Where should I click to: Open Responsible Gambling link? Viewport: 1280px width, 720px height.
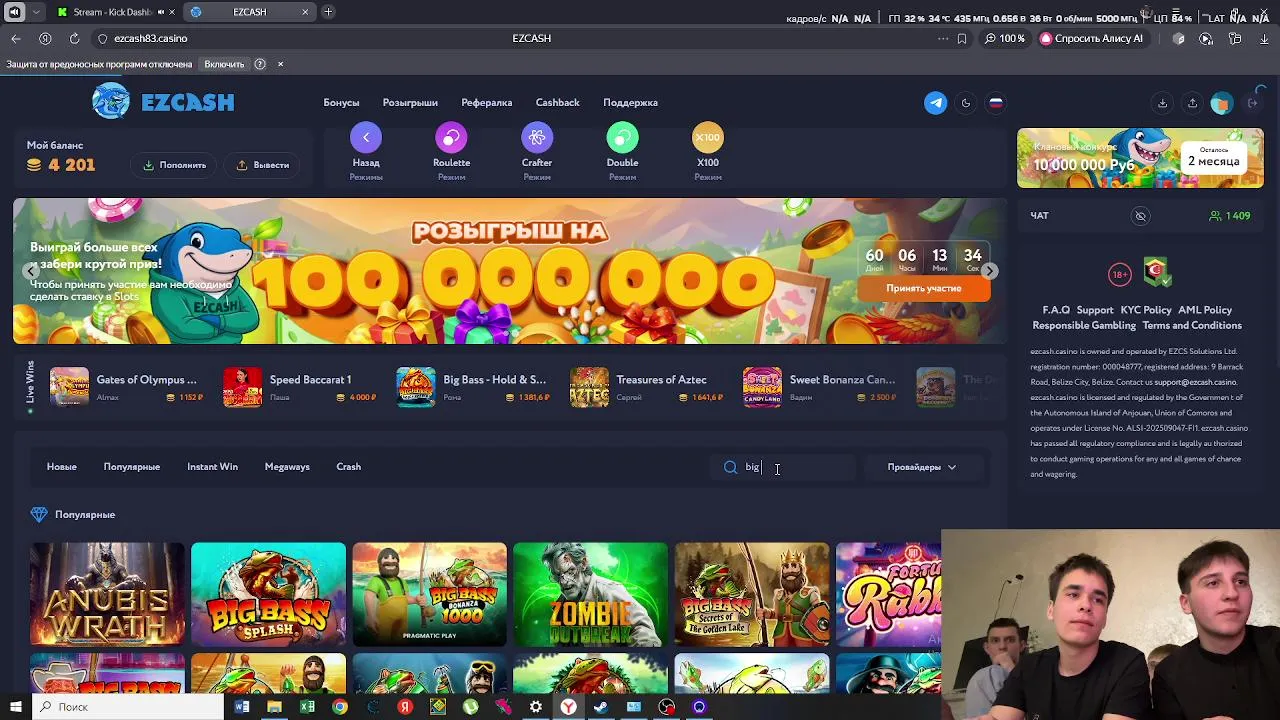(x=1084, y=325)
